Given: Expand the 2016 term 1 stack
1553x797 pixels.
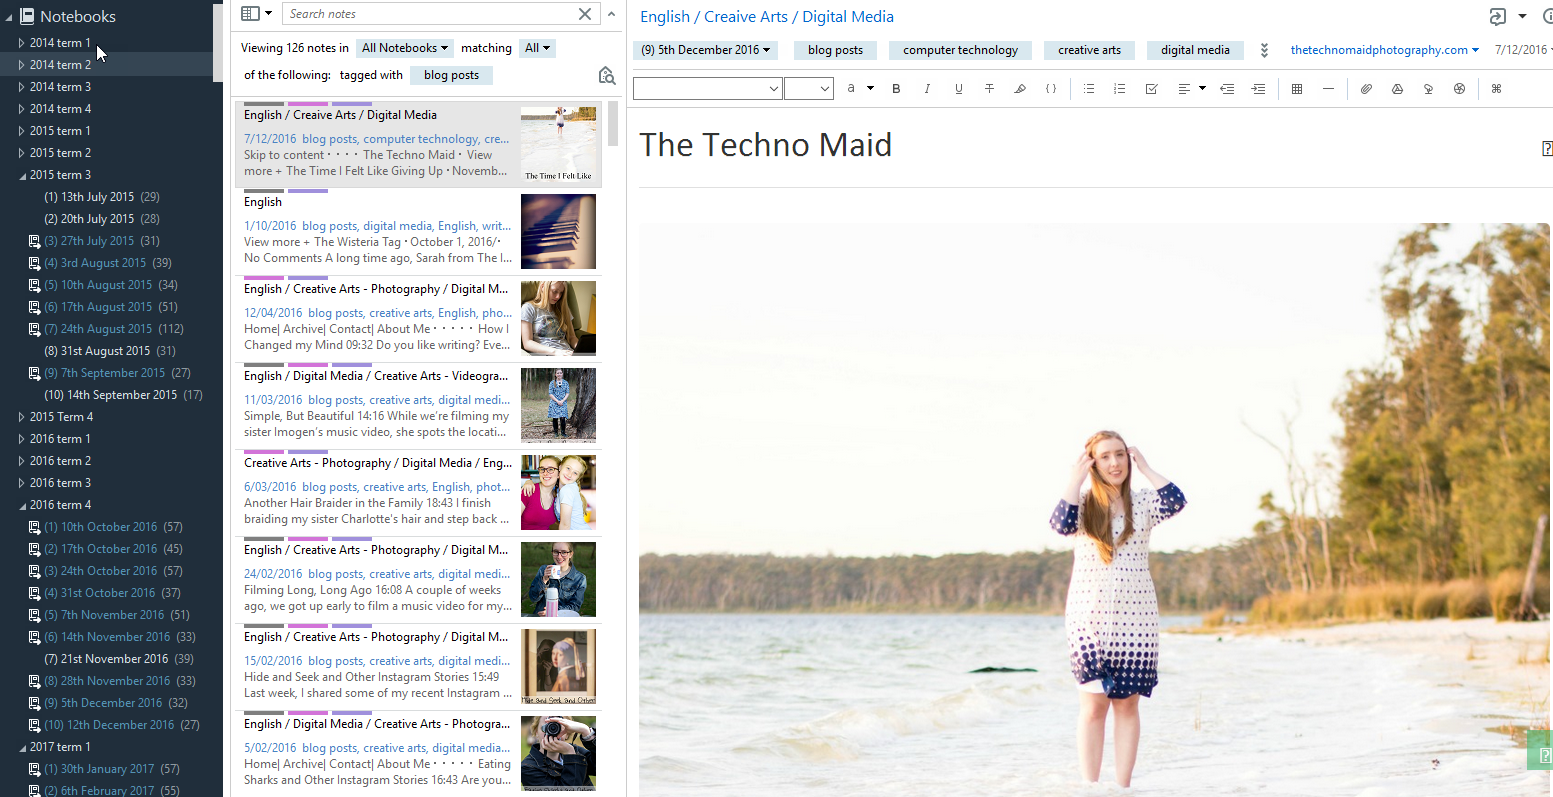Looking at the screenshot, I should pyautogui.click(x=22, y=439).
